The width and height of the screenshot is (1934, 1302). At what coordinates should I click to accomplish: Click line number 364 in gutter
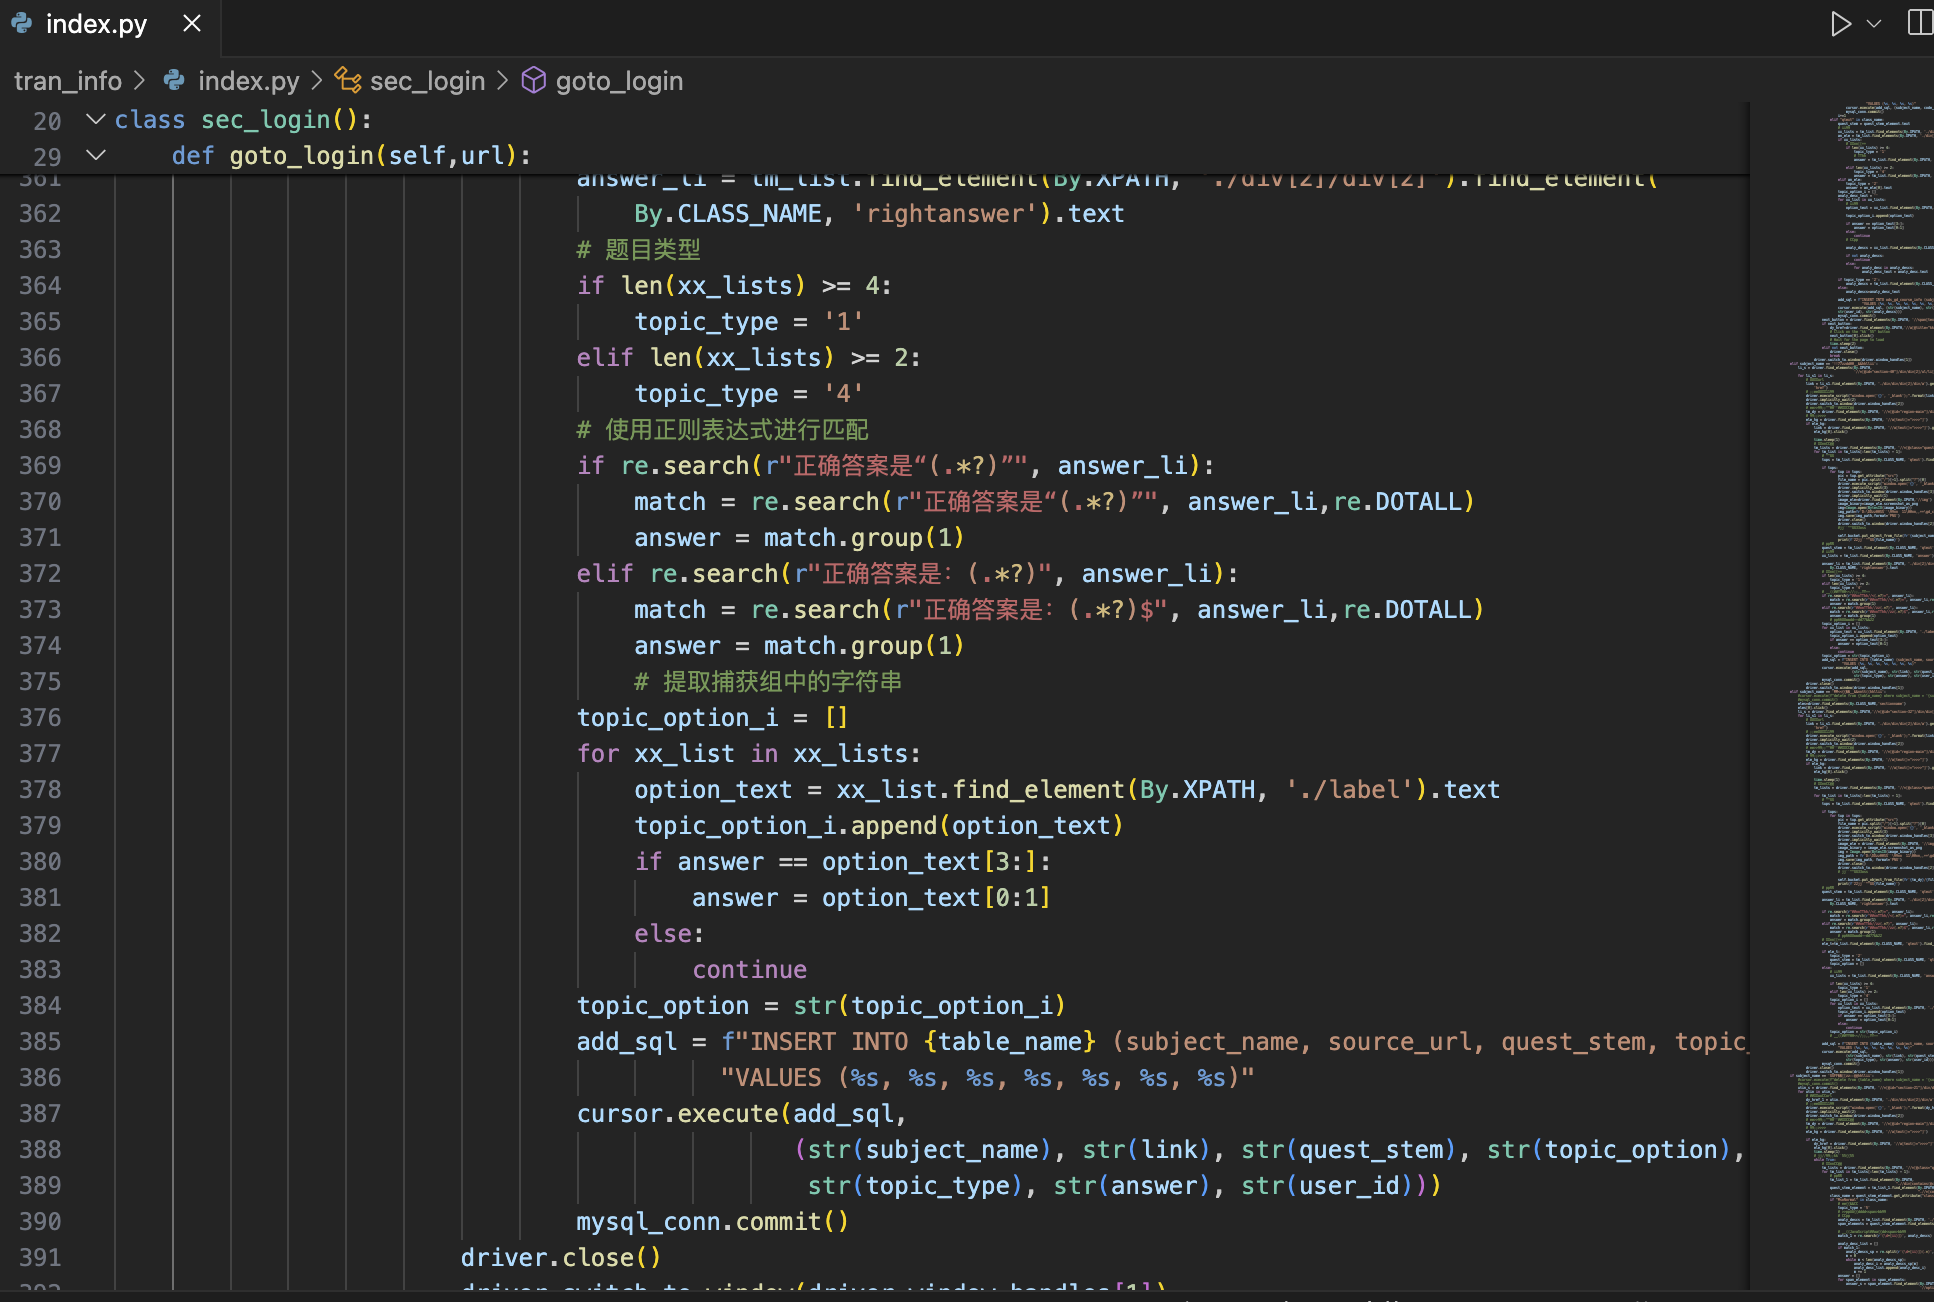click(x=40, y=286)
